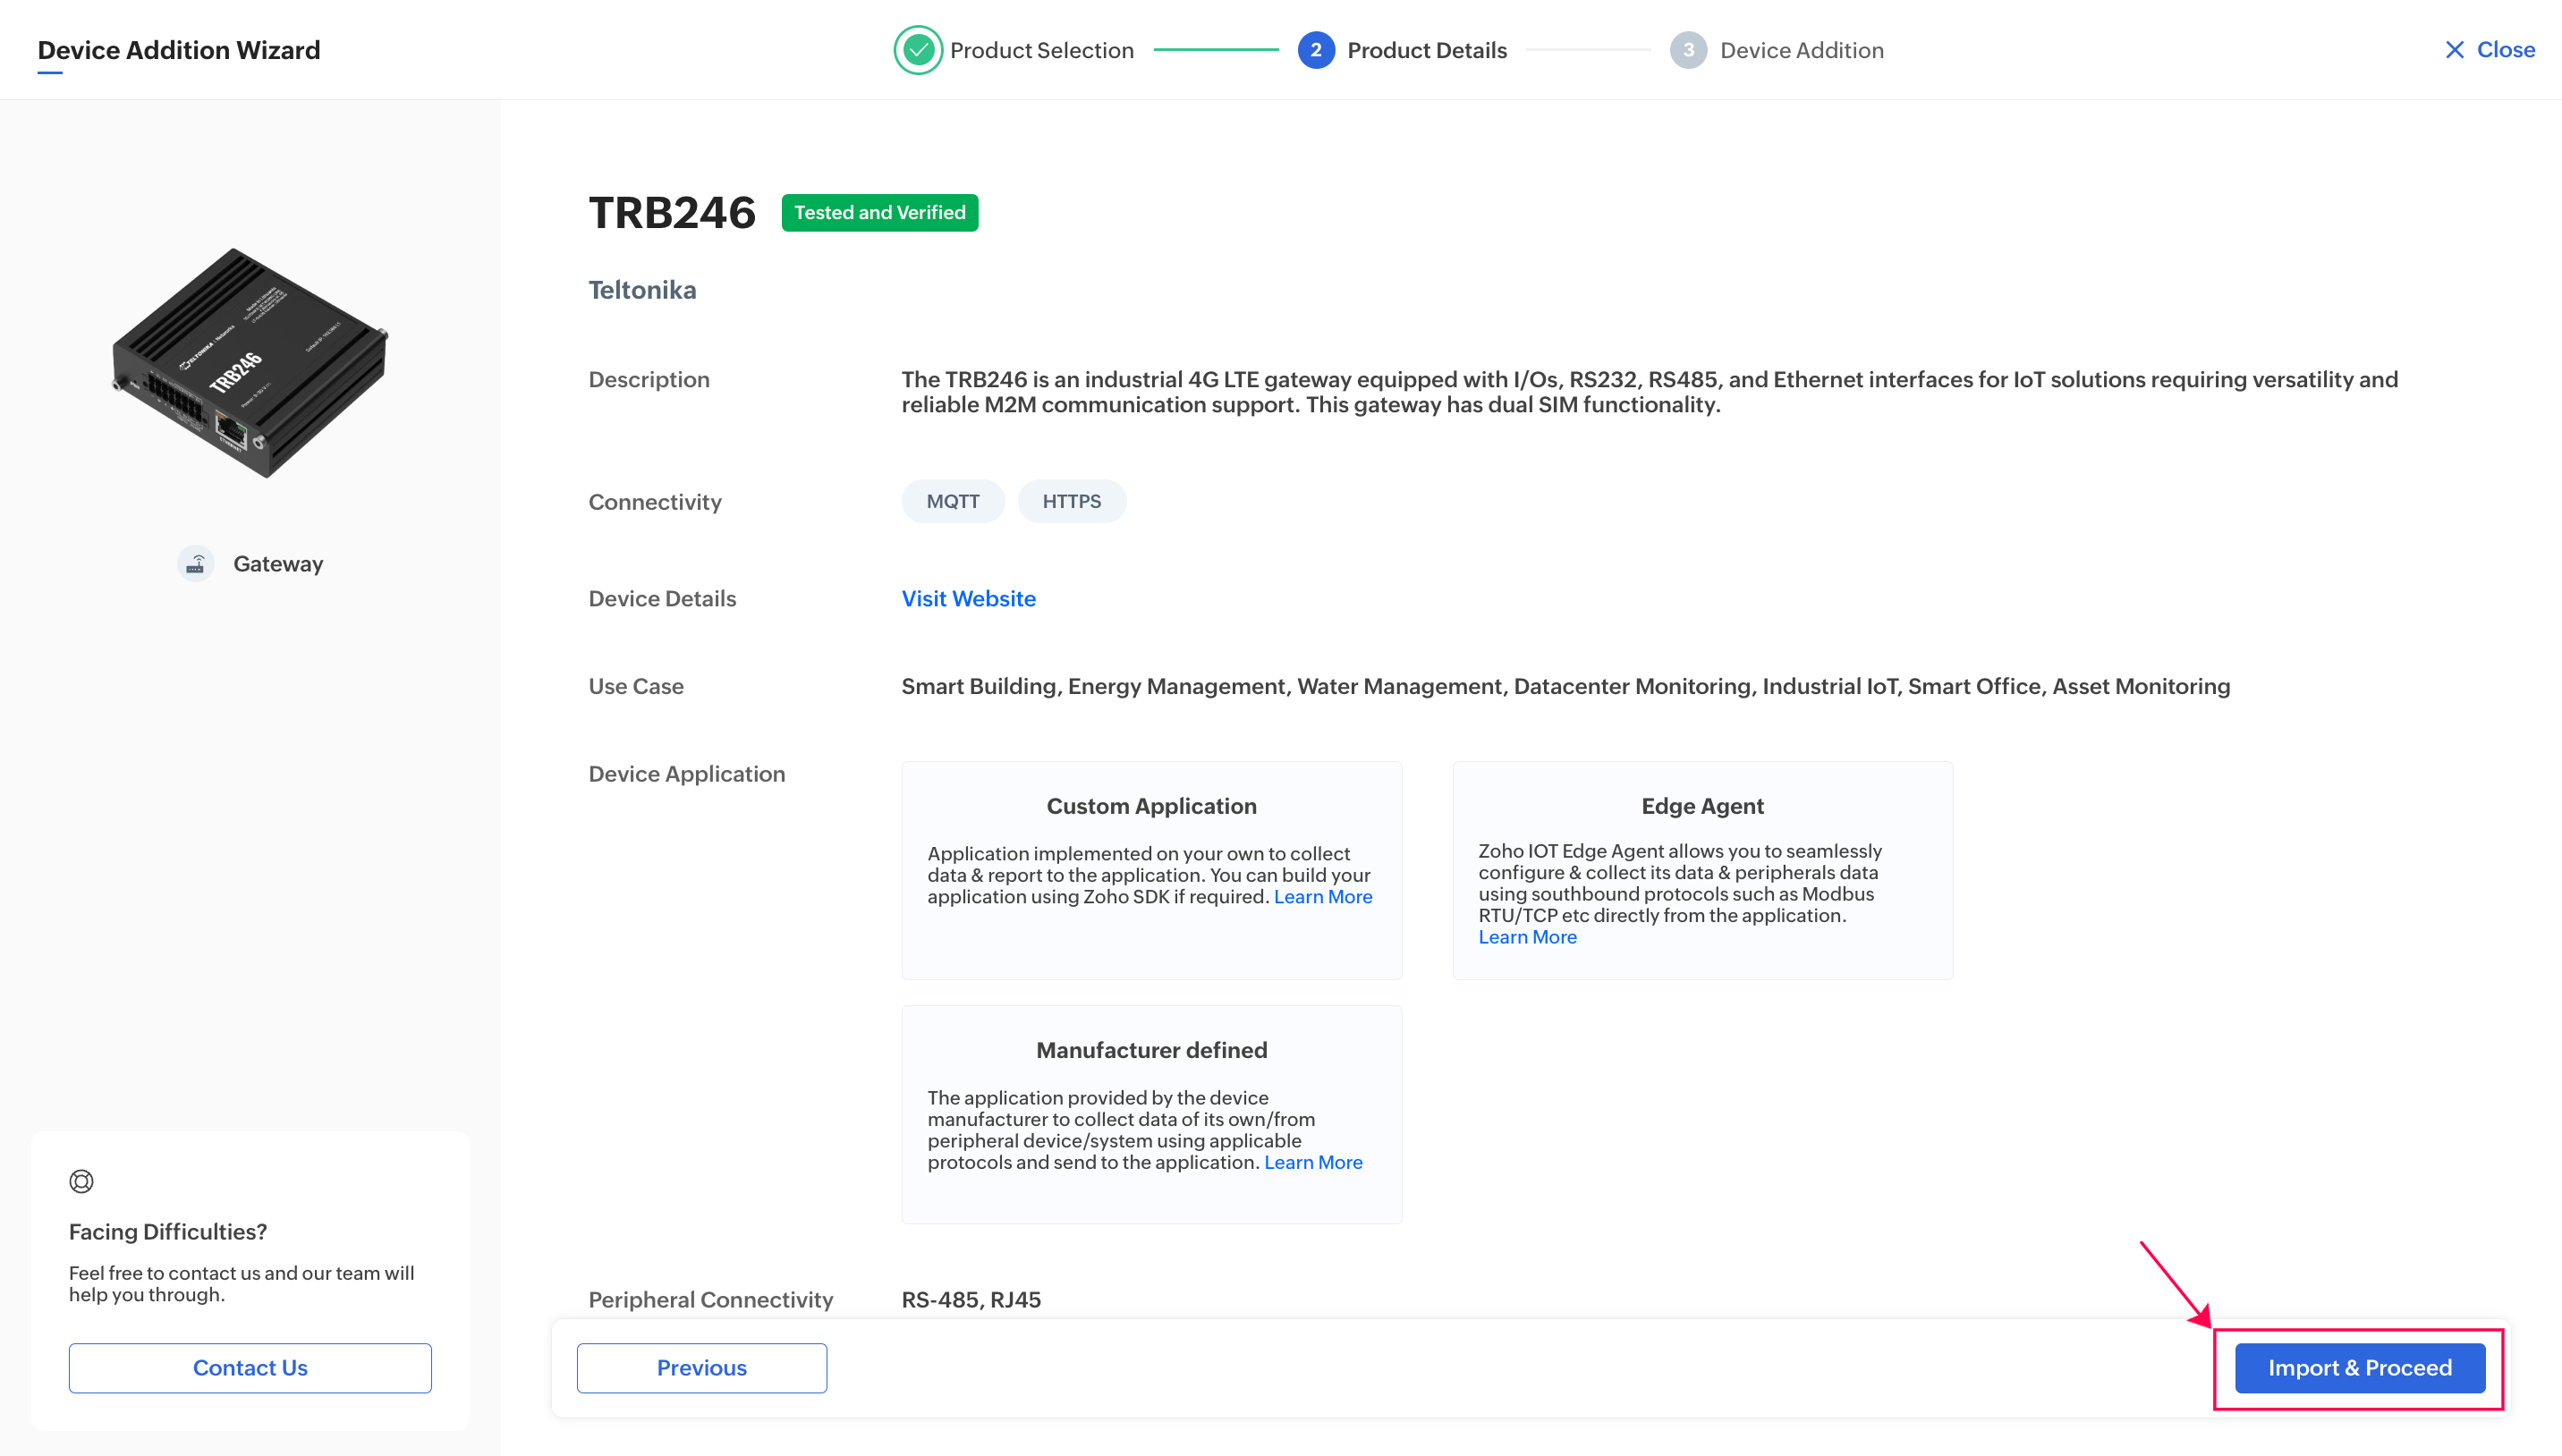The height and width of the screenshot is (1456, 2562).
Task: Click the step 2 Product Details circle
Action: 1315,50
